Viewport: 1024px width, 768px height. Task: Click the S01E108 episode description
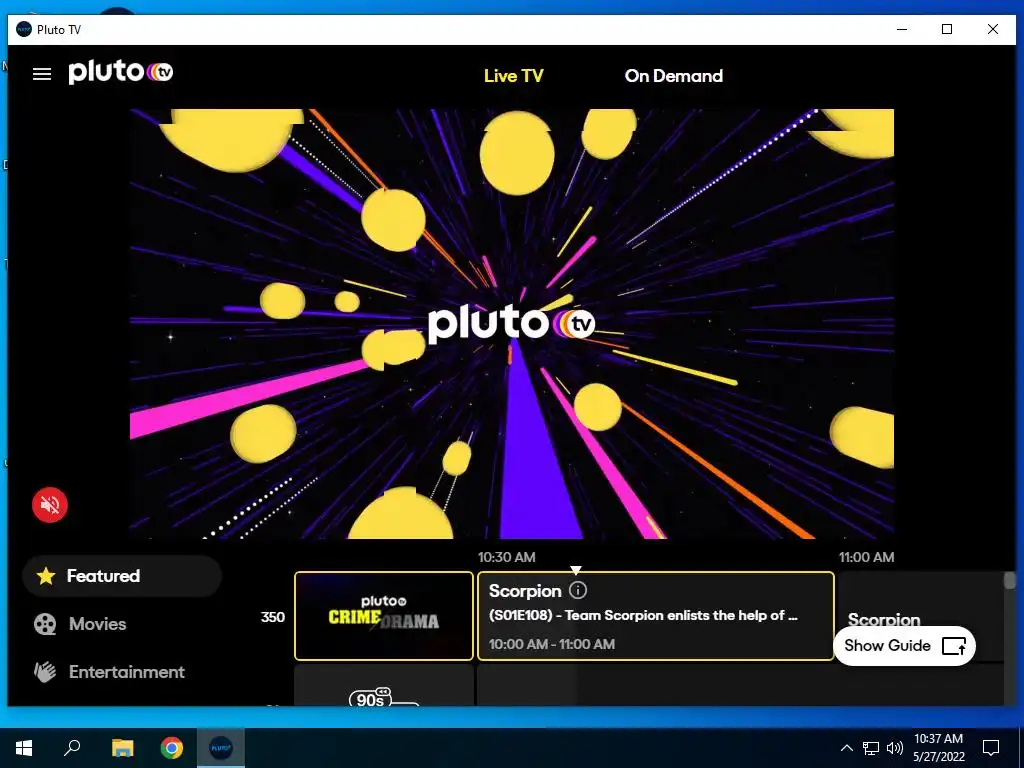point(643,615)
